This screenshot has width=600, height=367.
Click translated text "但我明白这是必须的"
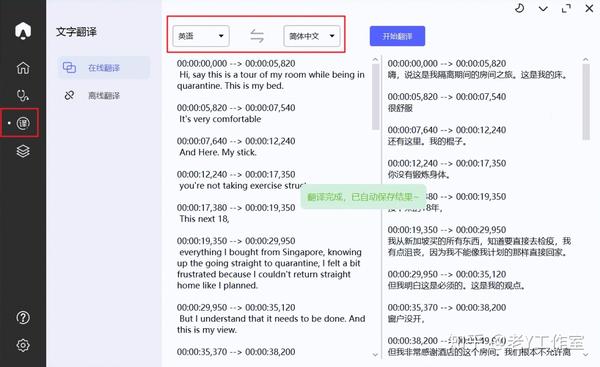(426, 285)
